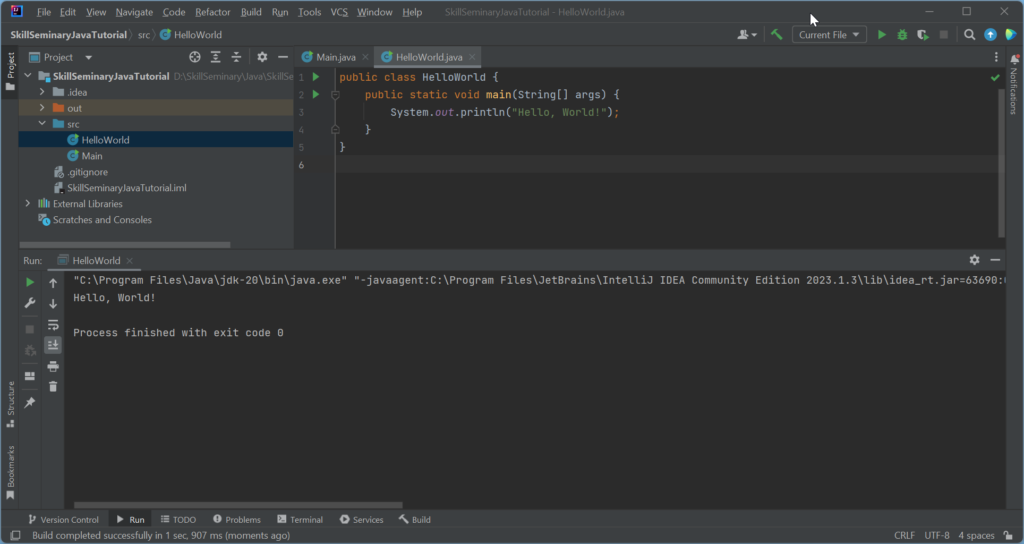Image resolution: width=1024 pixels, height=544 pixels.
Task: Collapse the SkillSeminaryJavaTutorial root node
Action: [28, 76]
